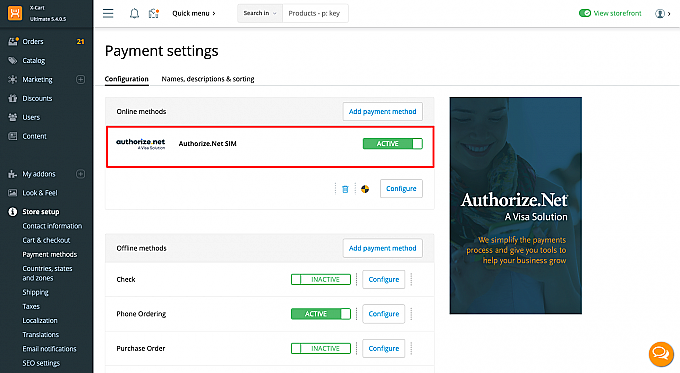Viewport: 680px width, 373px height.
Task: Open Contact information submenu
Action: (52, 226)
